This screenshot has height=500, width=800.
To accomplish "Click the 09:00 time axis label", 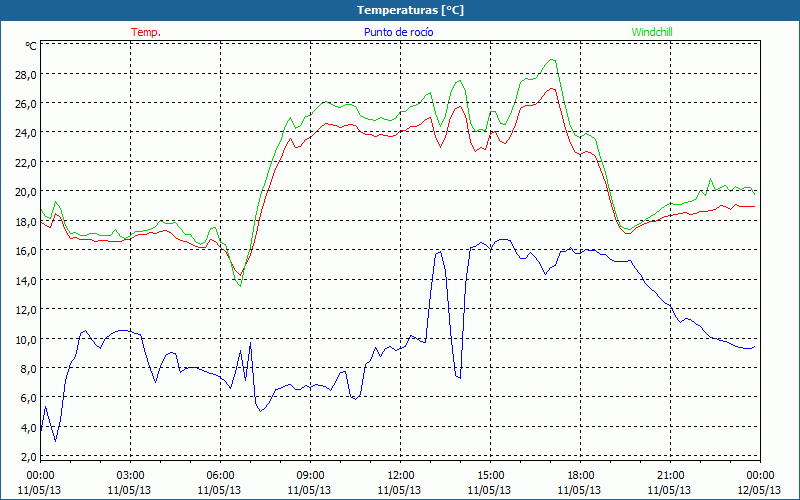I will [310, 476].
